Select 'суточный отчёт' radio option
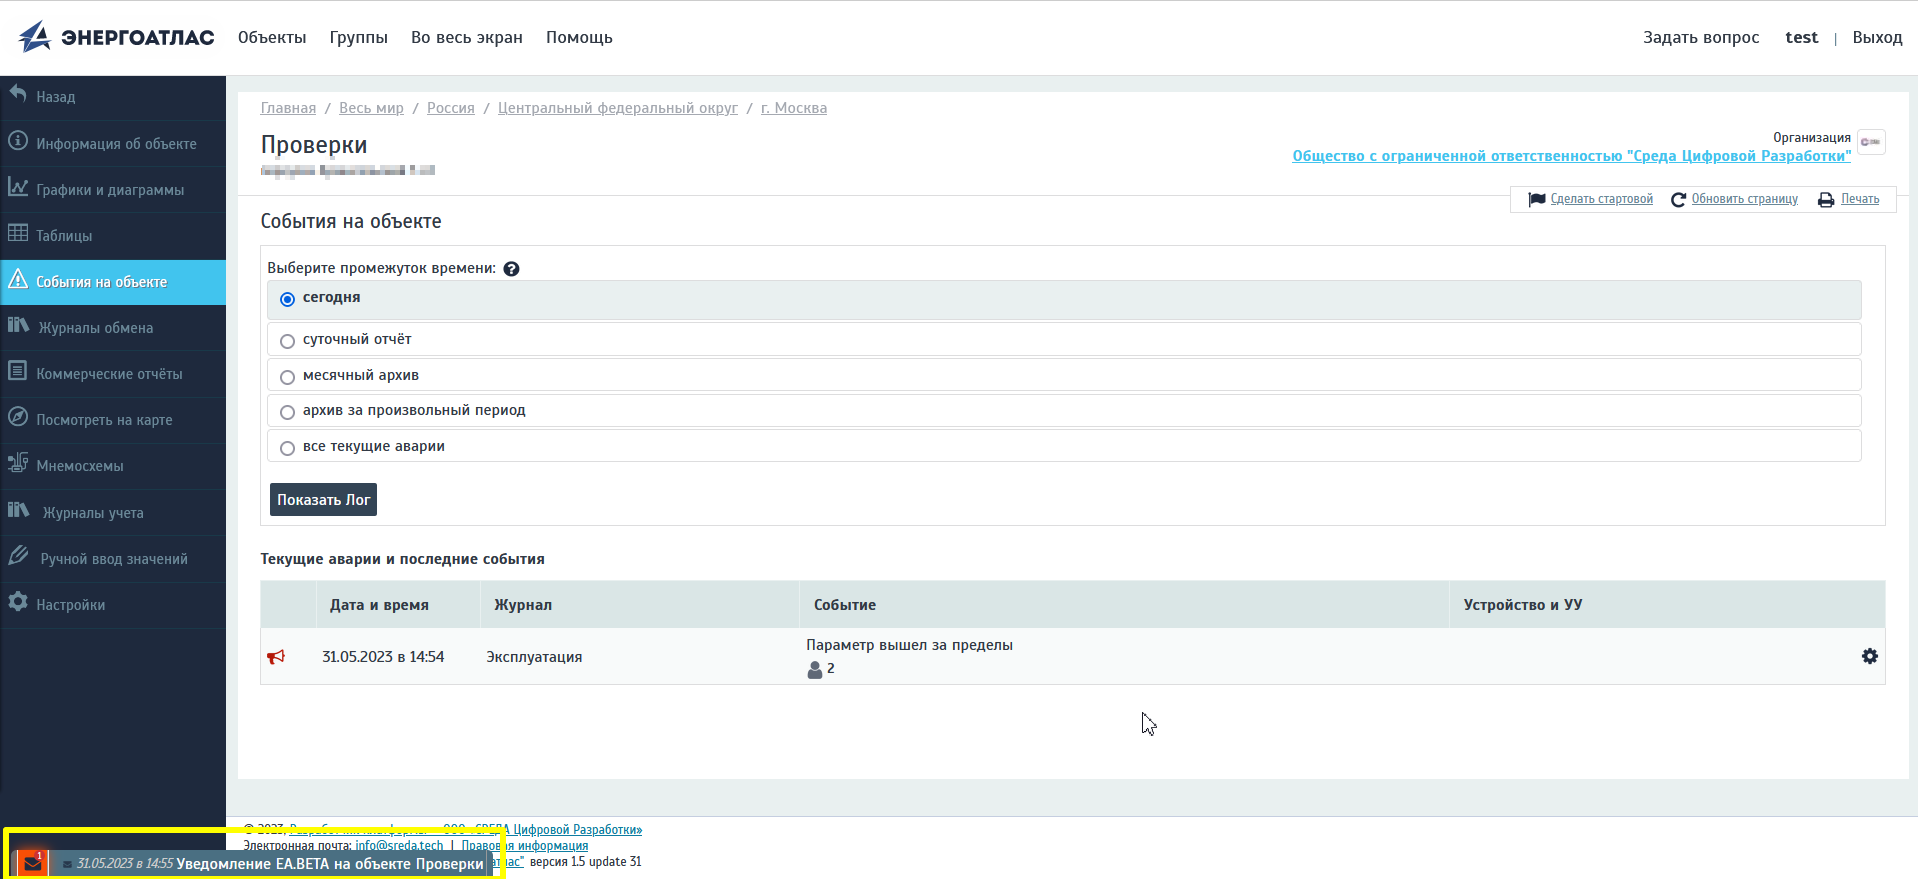Screen dimensions: 1918x879 288,341
